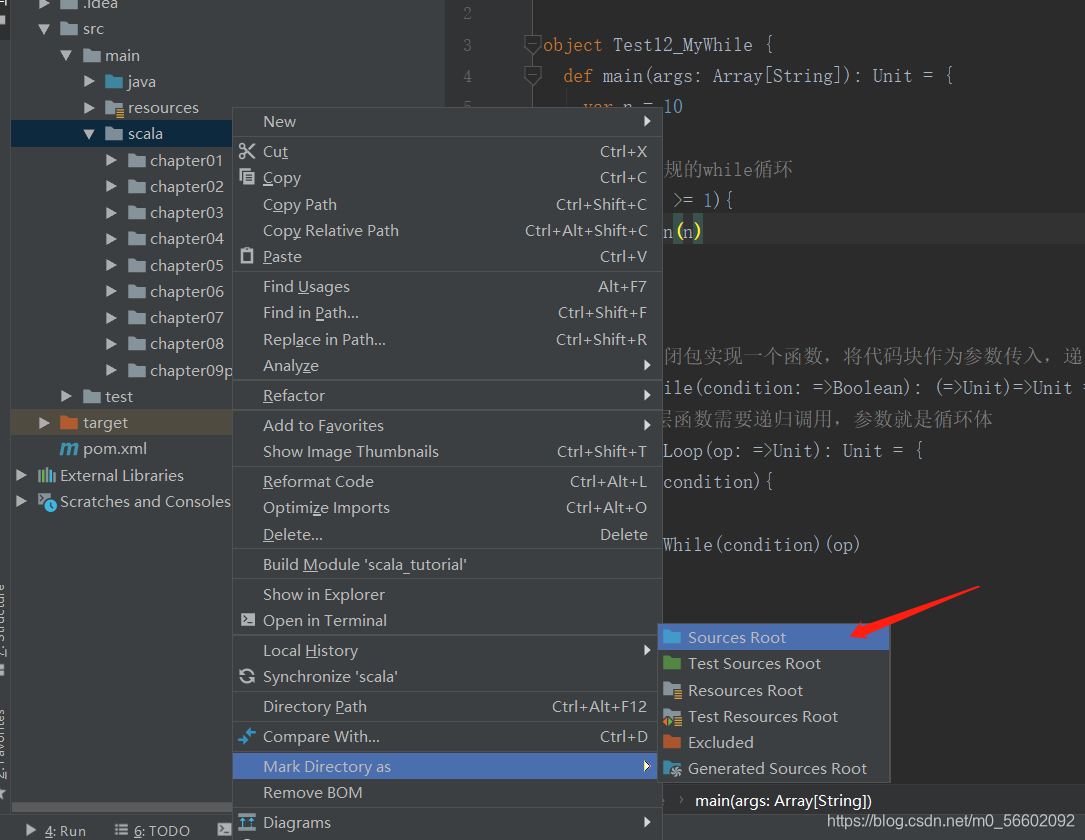Click the green Test Sources Root icon
The image size is (1085, 840).
tap(672, 663)
